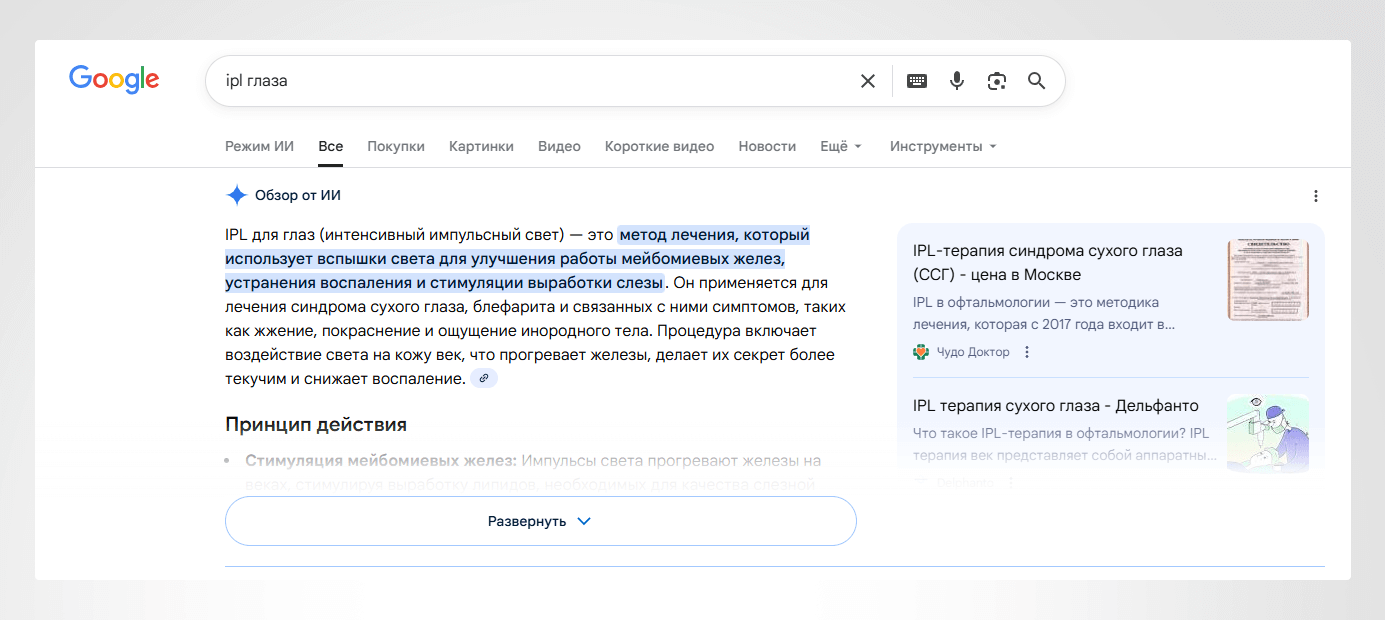This screenshot has height=620, width=1385.
Task: Open the Режим ИИ tab
Action: (x=259, y=145)
